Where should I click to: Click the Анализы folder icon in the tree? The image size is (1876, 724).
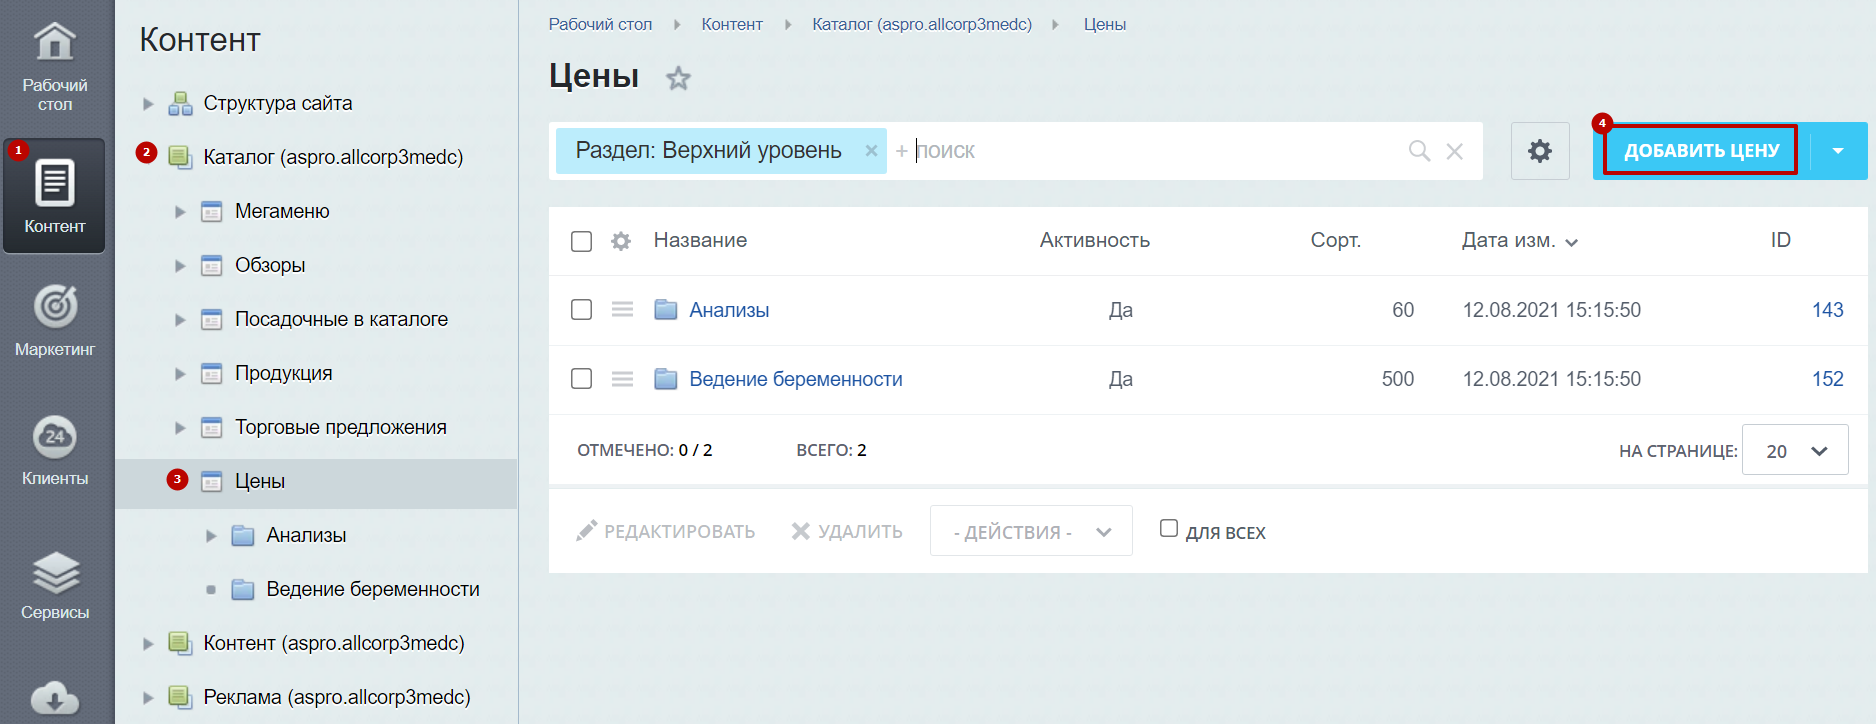(x=243, y=535)
